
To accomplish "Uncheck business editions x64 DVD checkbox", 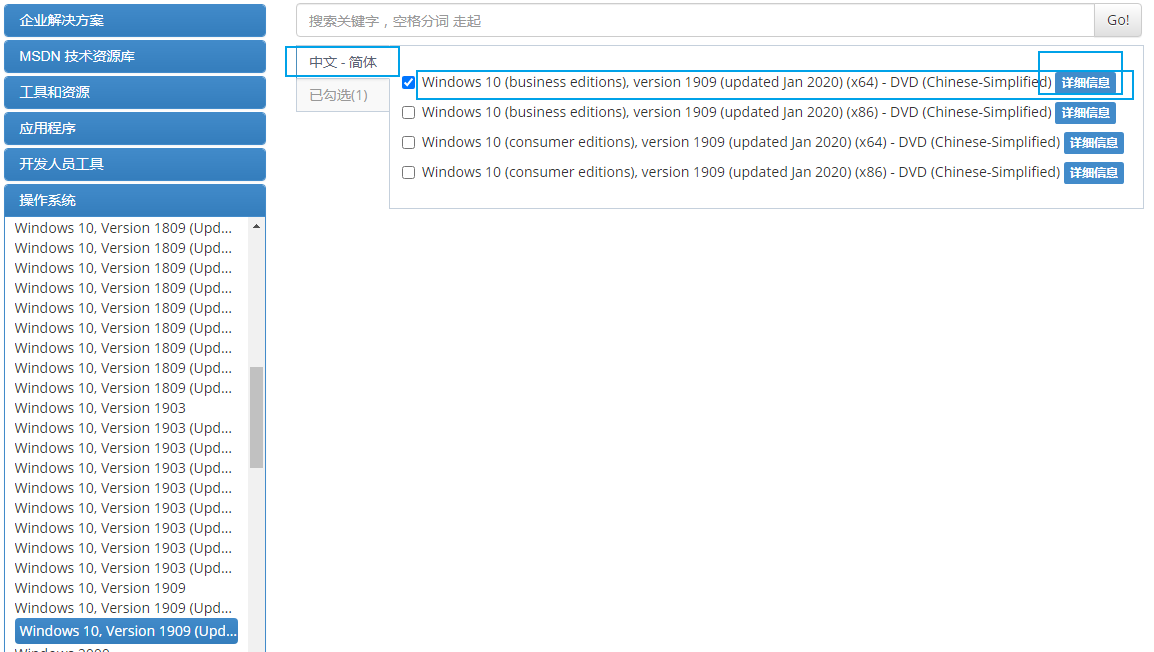I will pyautogui.click(x=408, y=82).
